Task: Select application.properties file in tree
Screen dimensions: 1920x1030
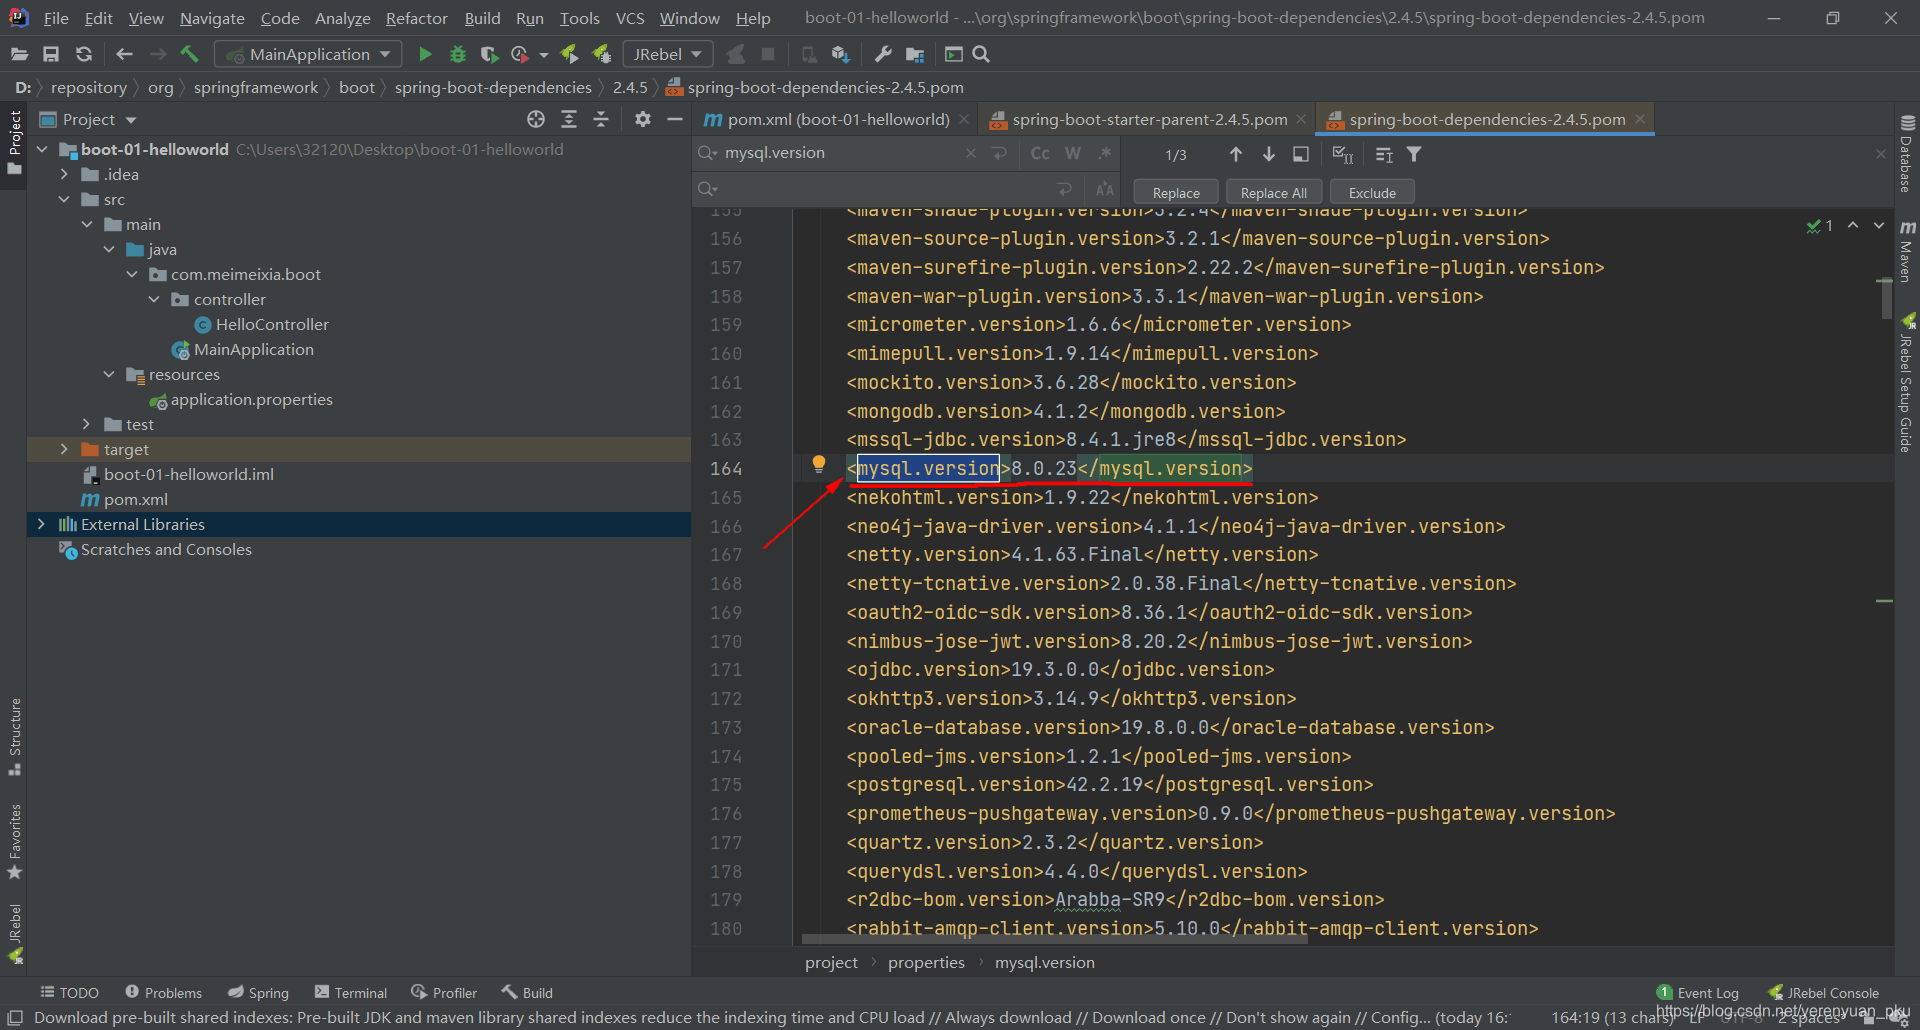Action: [240, 399]
